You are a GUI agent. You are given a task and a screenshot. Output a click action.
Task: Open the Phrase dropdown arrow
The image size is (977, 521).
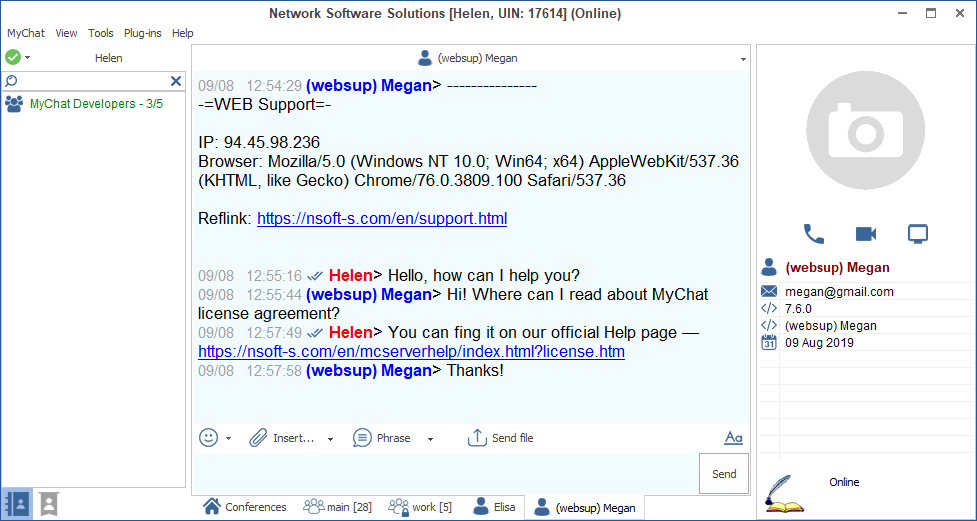point(430,439)
